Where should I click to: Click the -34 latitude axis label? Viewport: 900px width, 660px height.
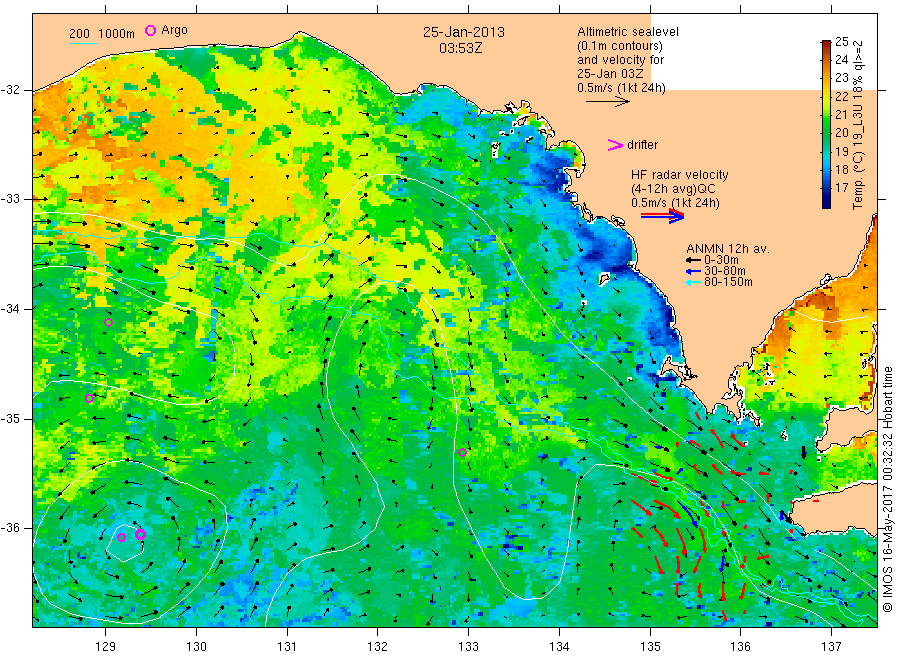click(x=10, y=309)
